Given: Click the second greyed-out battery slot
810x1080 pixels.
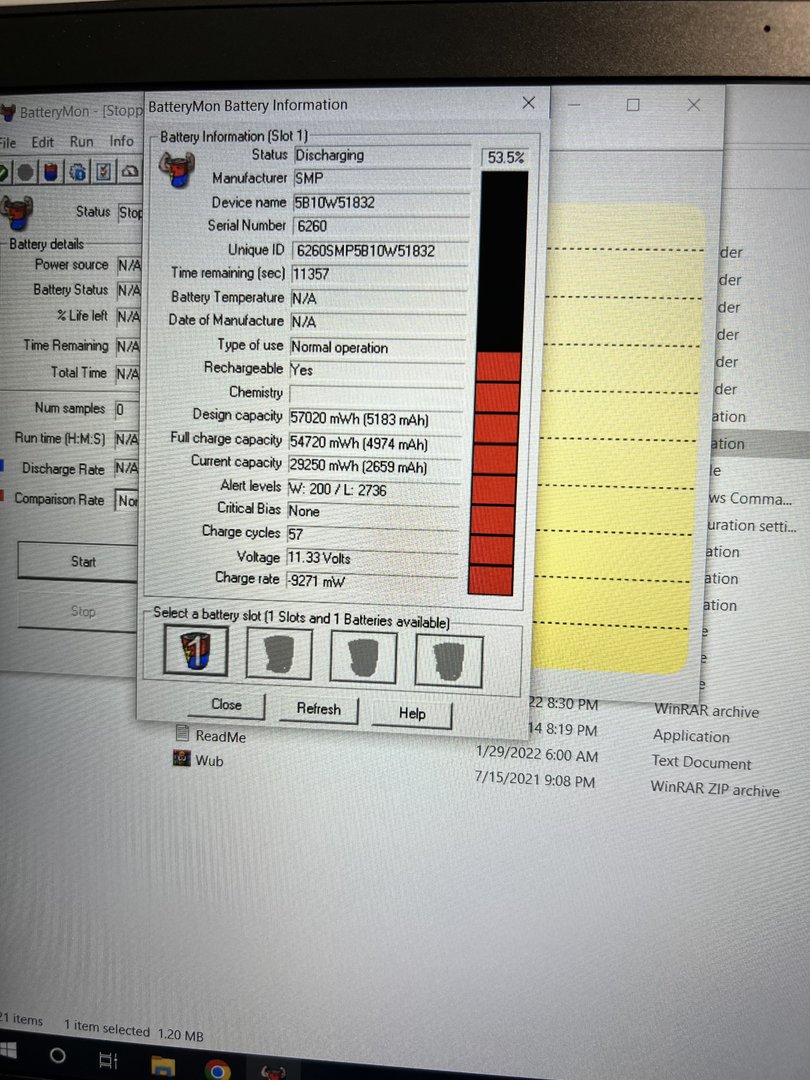Looking at the screenshot, I should (280, 656).
